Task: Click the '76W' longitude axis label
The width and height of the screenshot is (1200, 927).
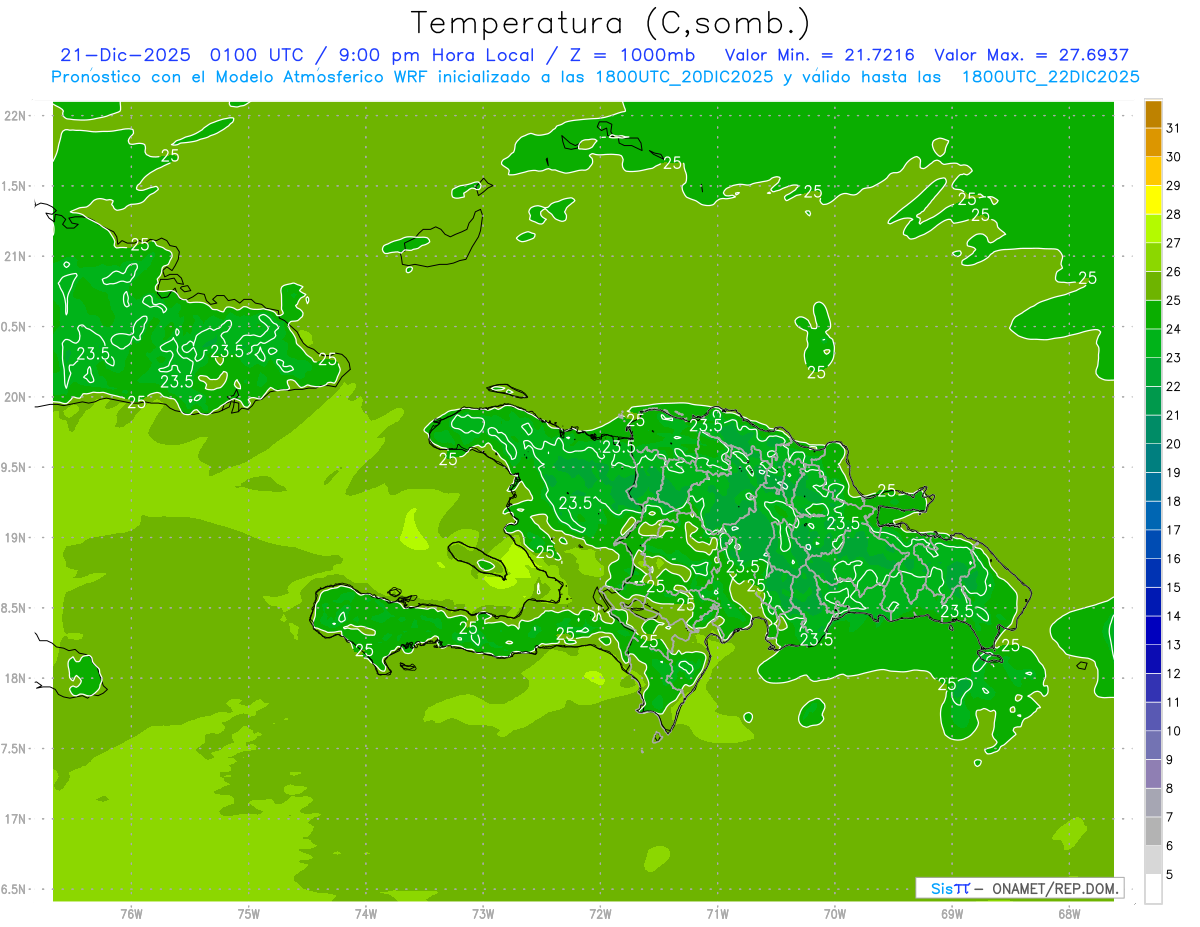Action: 131,913
